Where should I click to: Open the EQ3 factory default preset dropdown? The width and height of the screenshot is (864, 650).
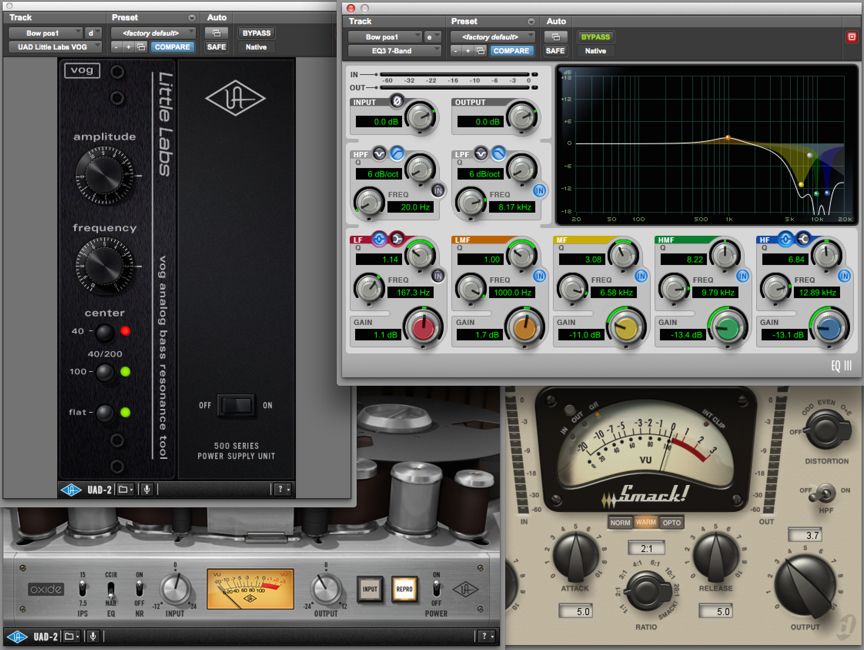coord(491,36)
